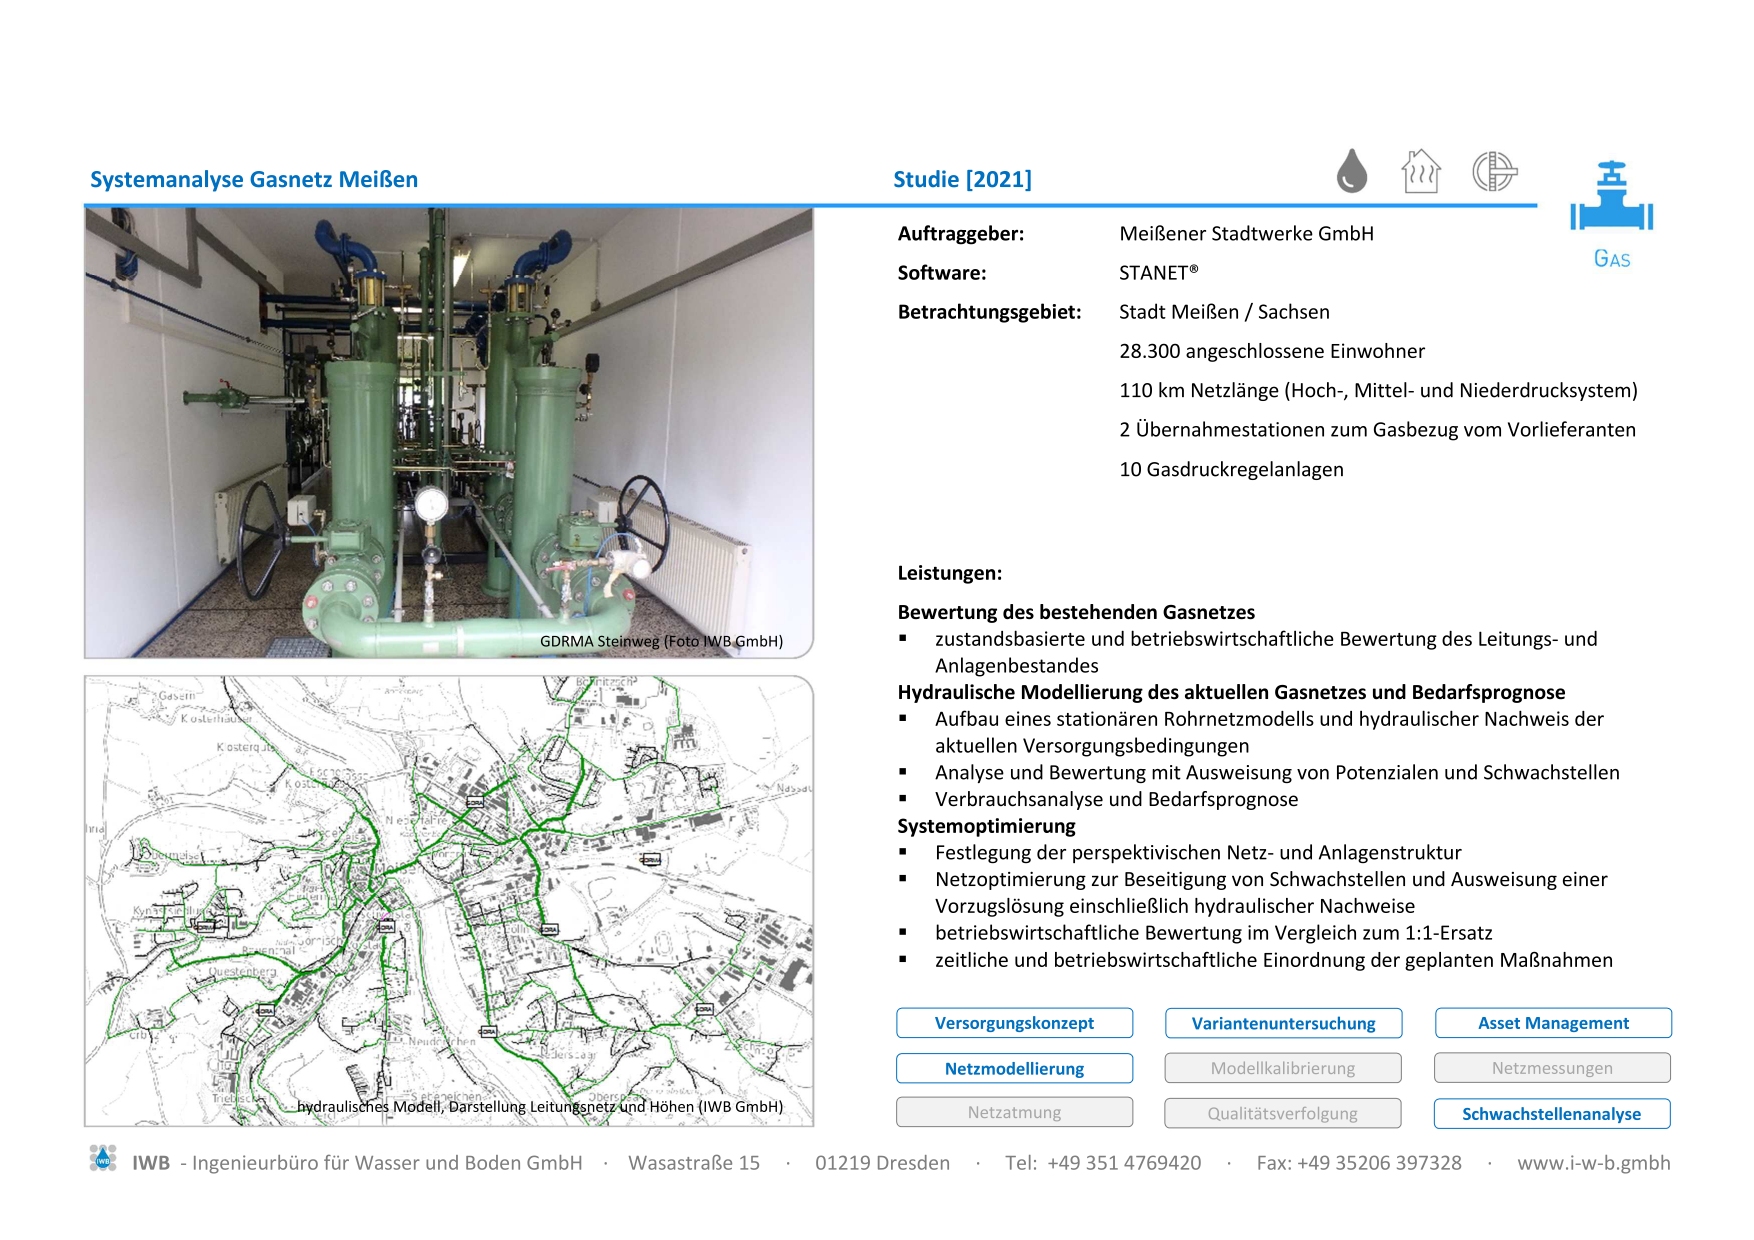The width and height of the screenshot is (1754, 1240).
Task: Click the district heating house icon
Action: 1421,171
